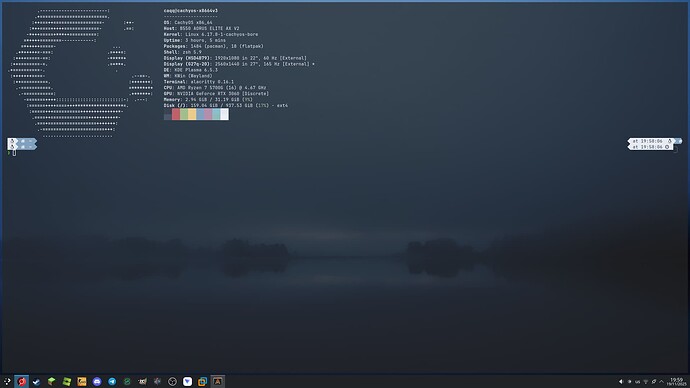Open the application launcher in the taskbar
The image size is (690, 388).
[7, 381]
